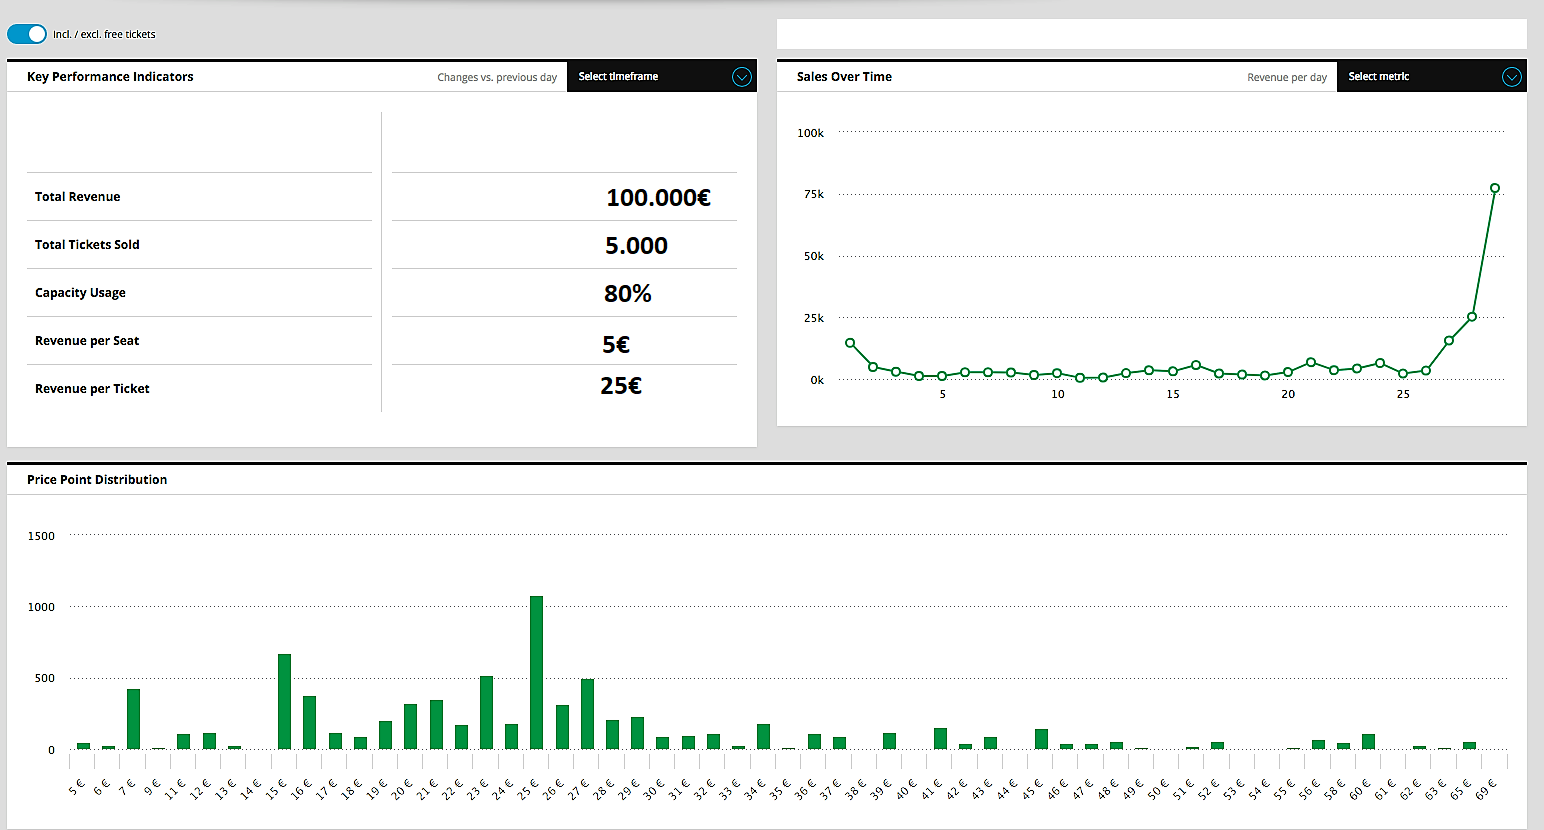Screen dimensions: 1544x830
Task: Click the tallest bar at 25 €
Action: [537, 673]
